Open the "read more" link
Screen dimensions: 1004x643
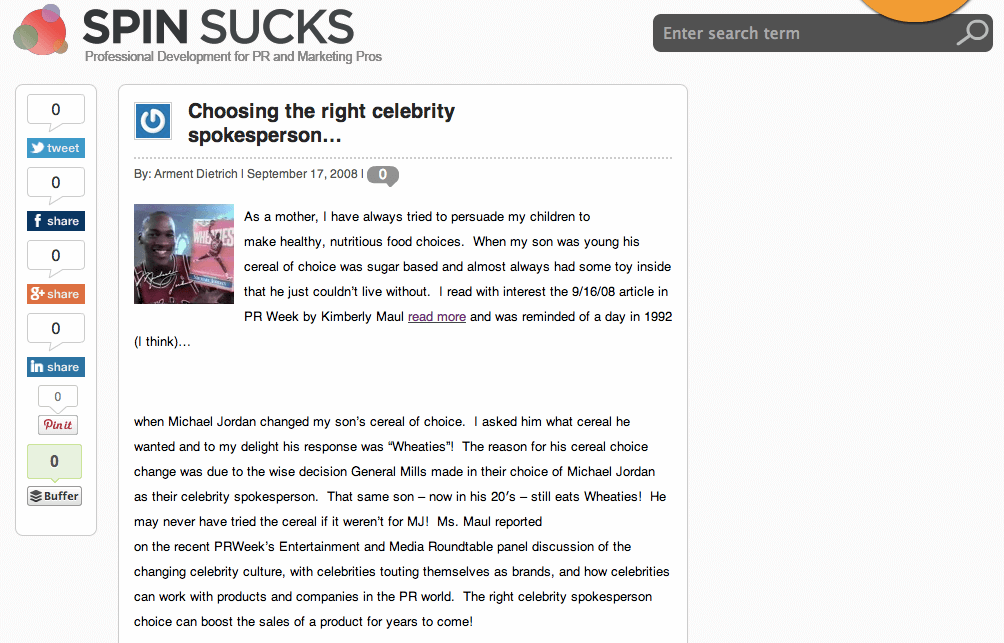[x=437, y=316]
